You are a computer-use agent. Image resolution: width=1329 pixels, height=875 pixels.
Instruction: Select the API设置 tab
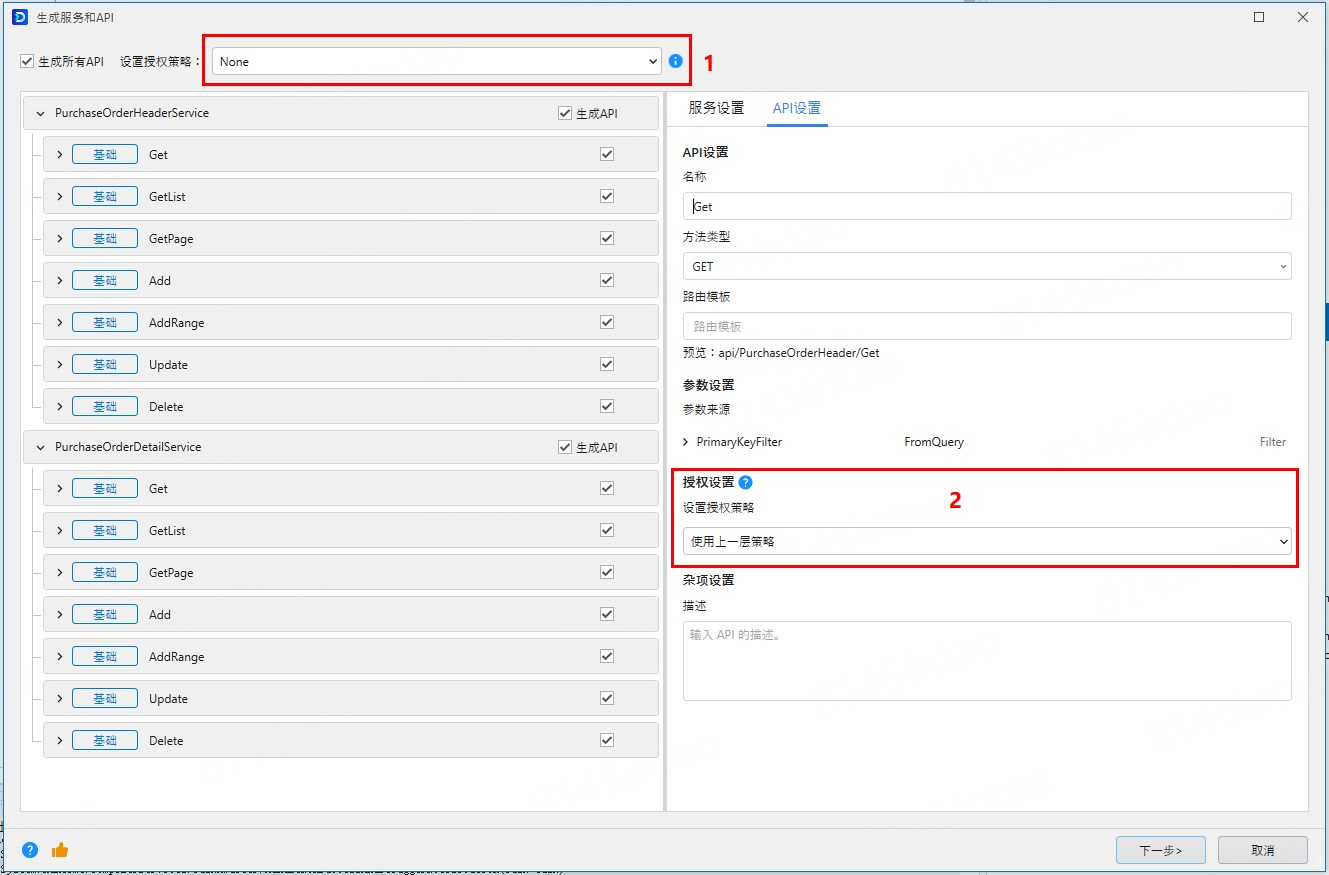coord(796,108)
